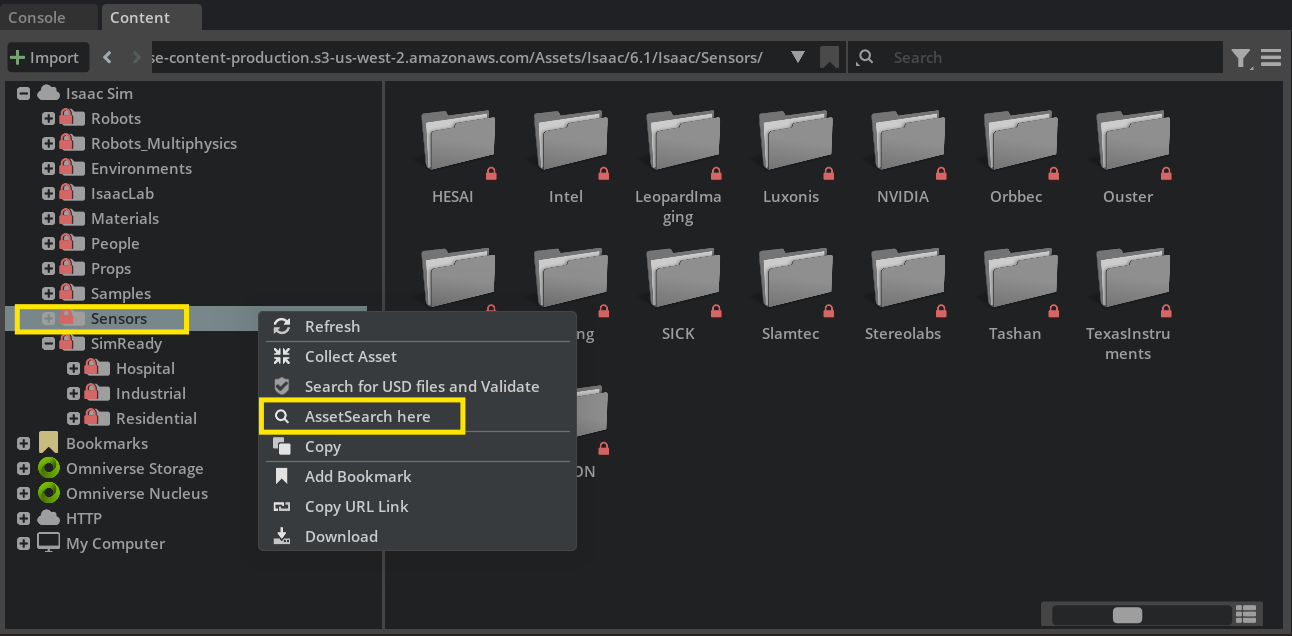
Task: Click the green plus Import button
Action: click(x=48, y=57)
